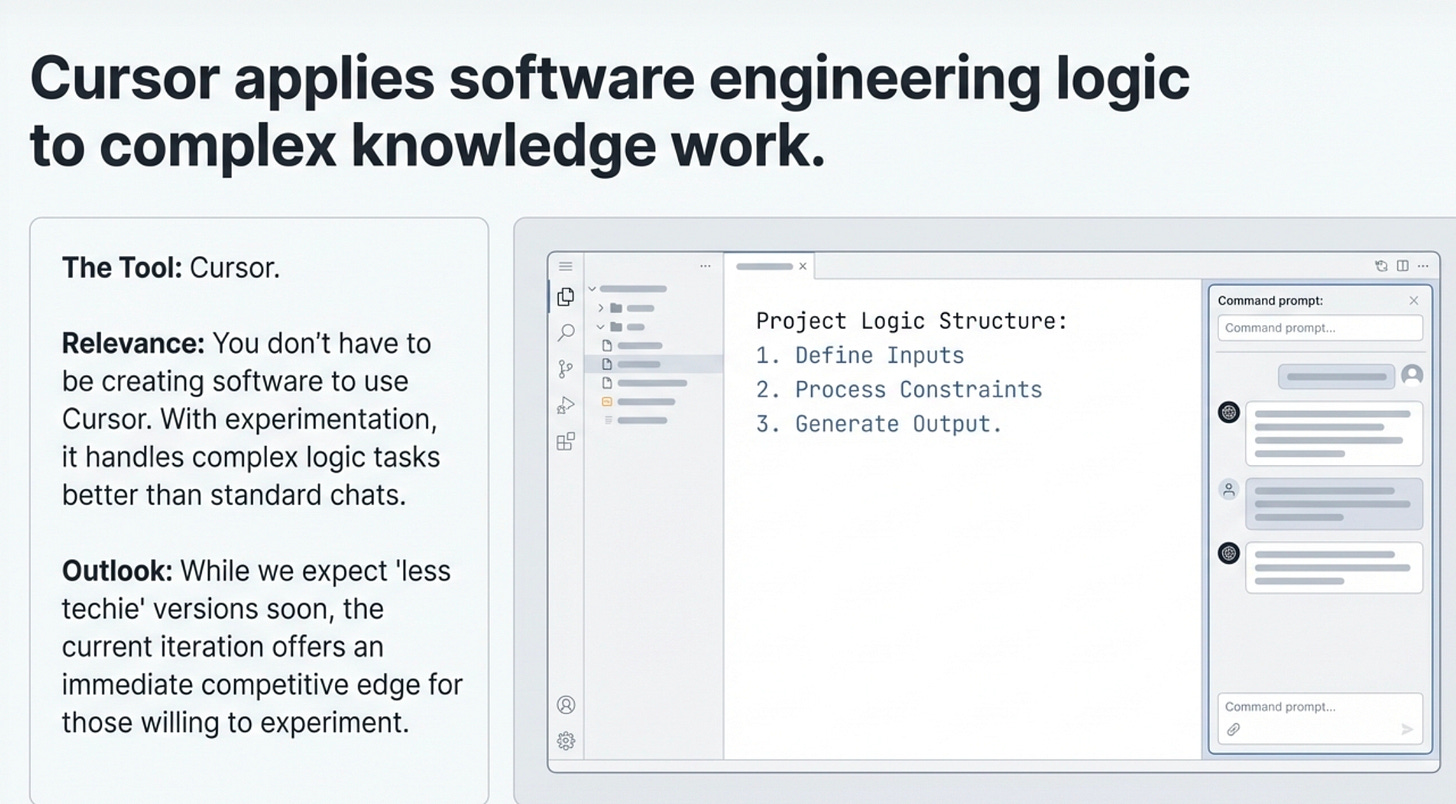Click the slide title 'Cursor applies software engineering logic'

(x=610, y=77)
